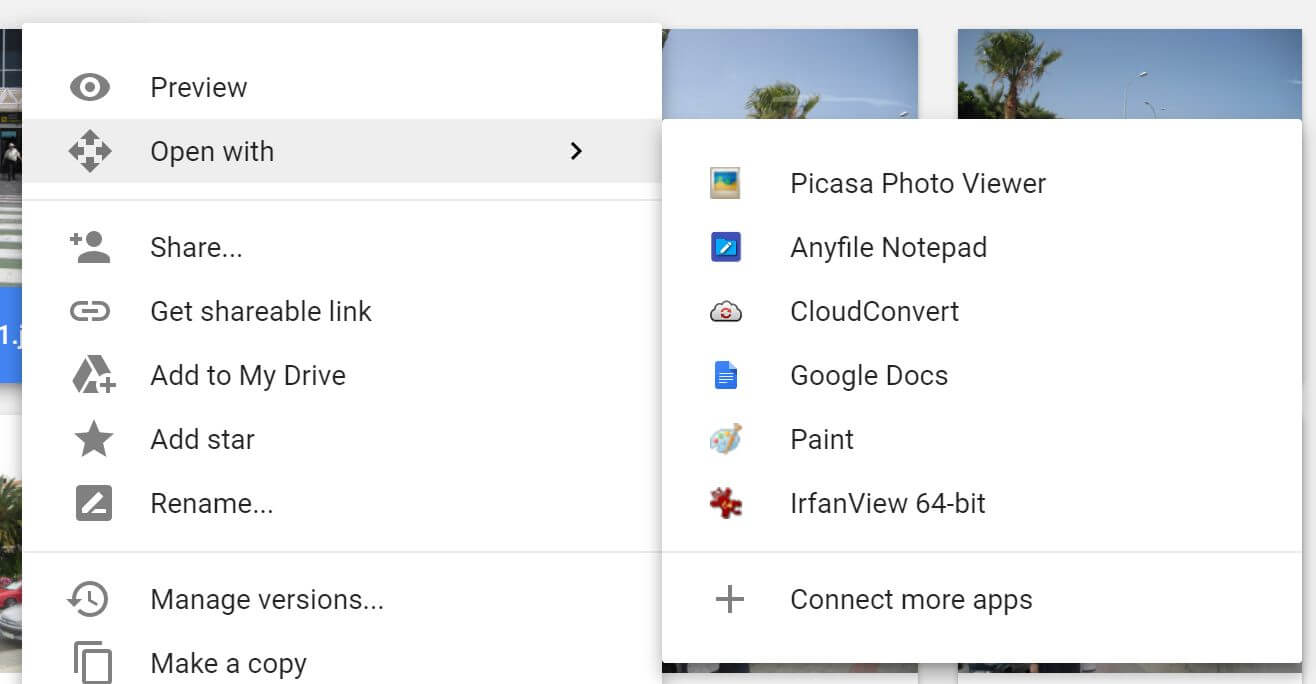Screen dimensions: 1316x684
Task: Click the Paint palette icon
Action: (x=725, y=440)
